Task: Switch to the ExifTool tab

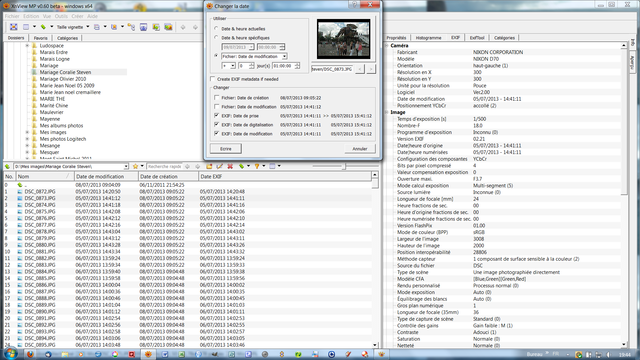Action: click(x=477, y=38)
